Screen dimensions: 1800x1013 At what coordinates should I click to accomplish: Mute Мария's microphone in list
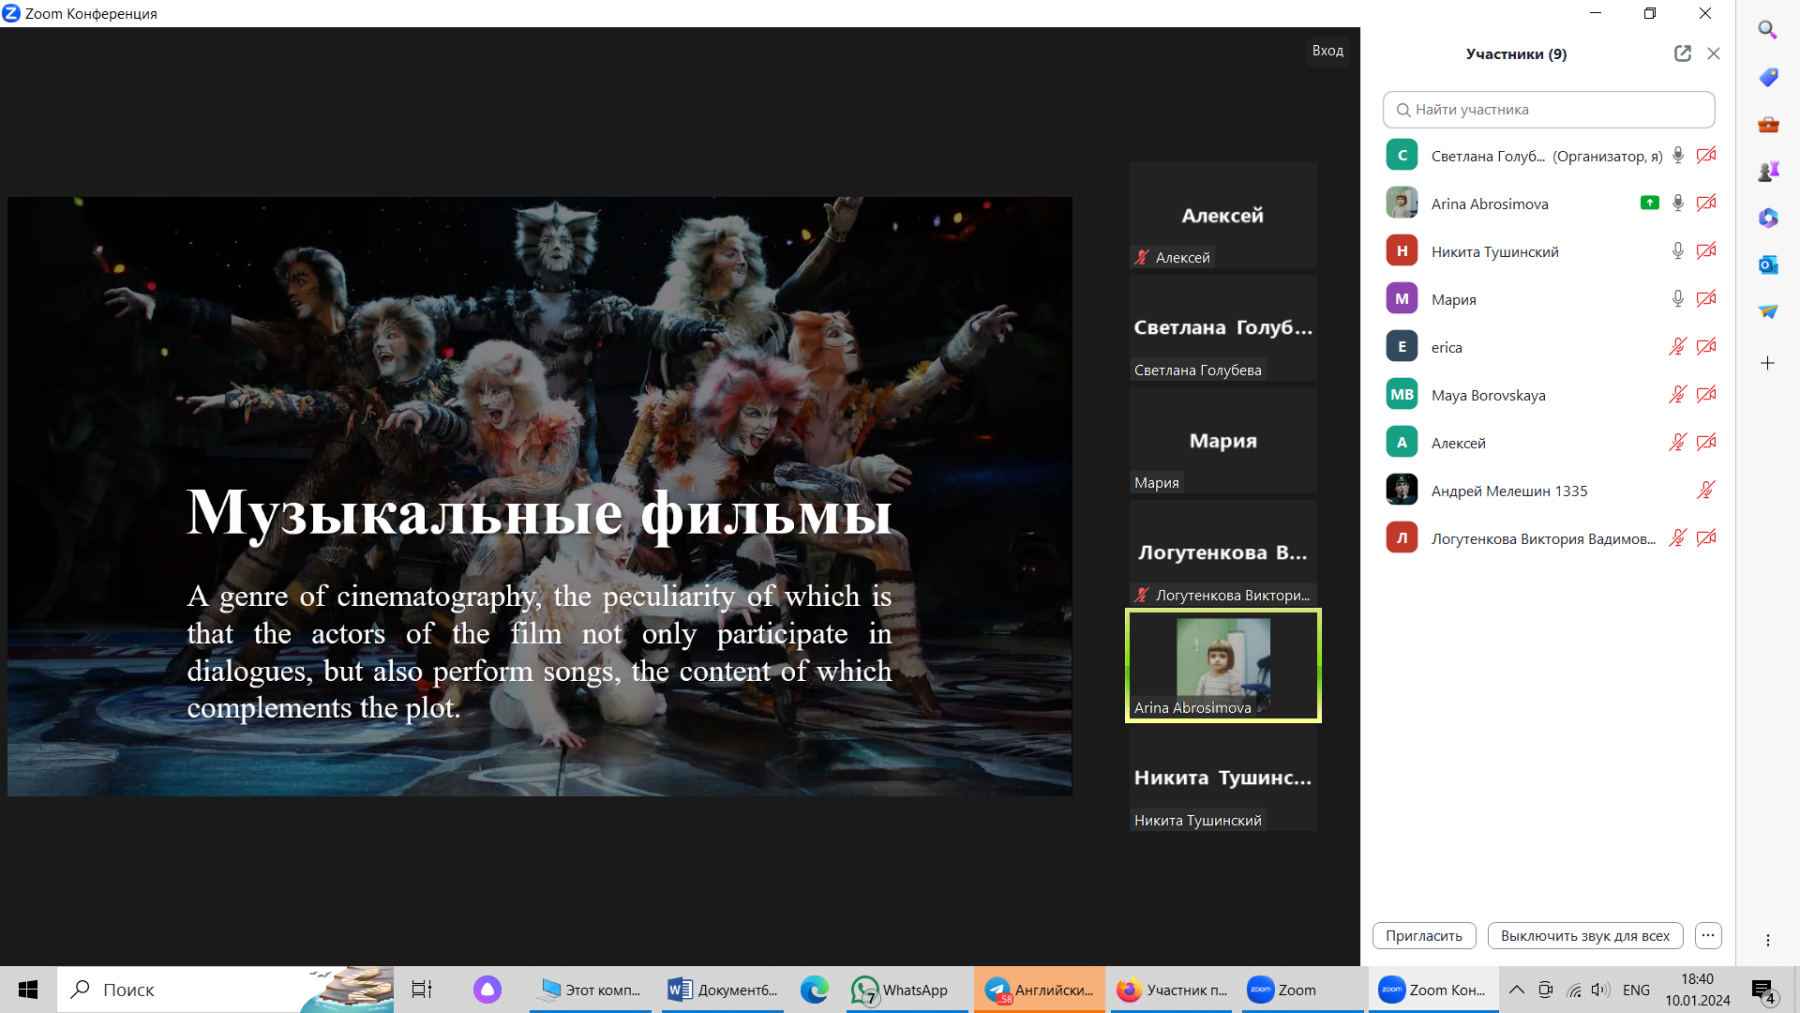[1678, 299]
